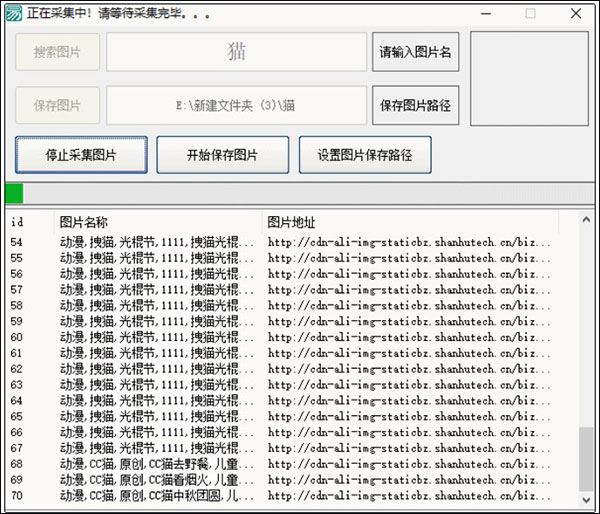Image resolution: width=600 pixels, height=514 pixels.
Task: Select list row with id 63
Action: click(x=282, y=385)
